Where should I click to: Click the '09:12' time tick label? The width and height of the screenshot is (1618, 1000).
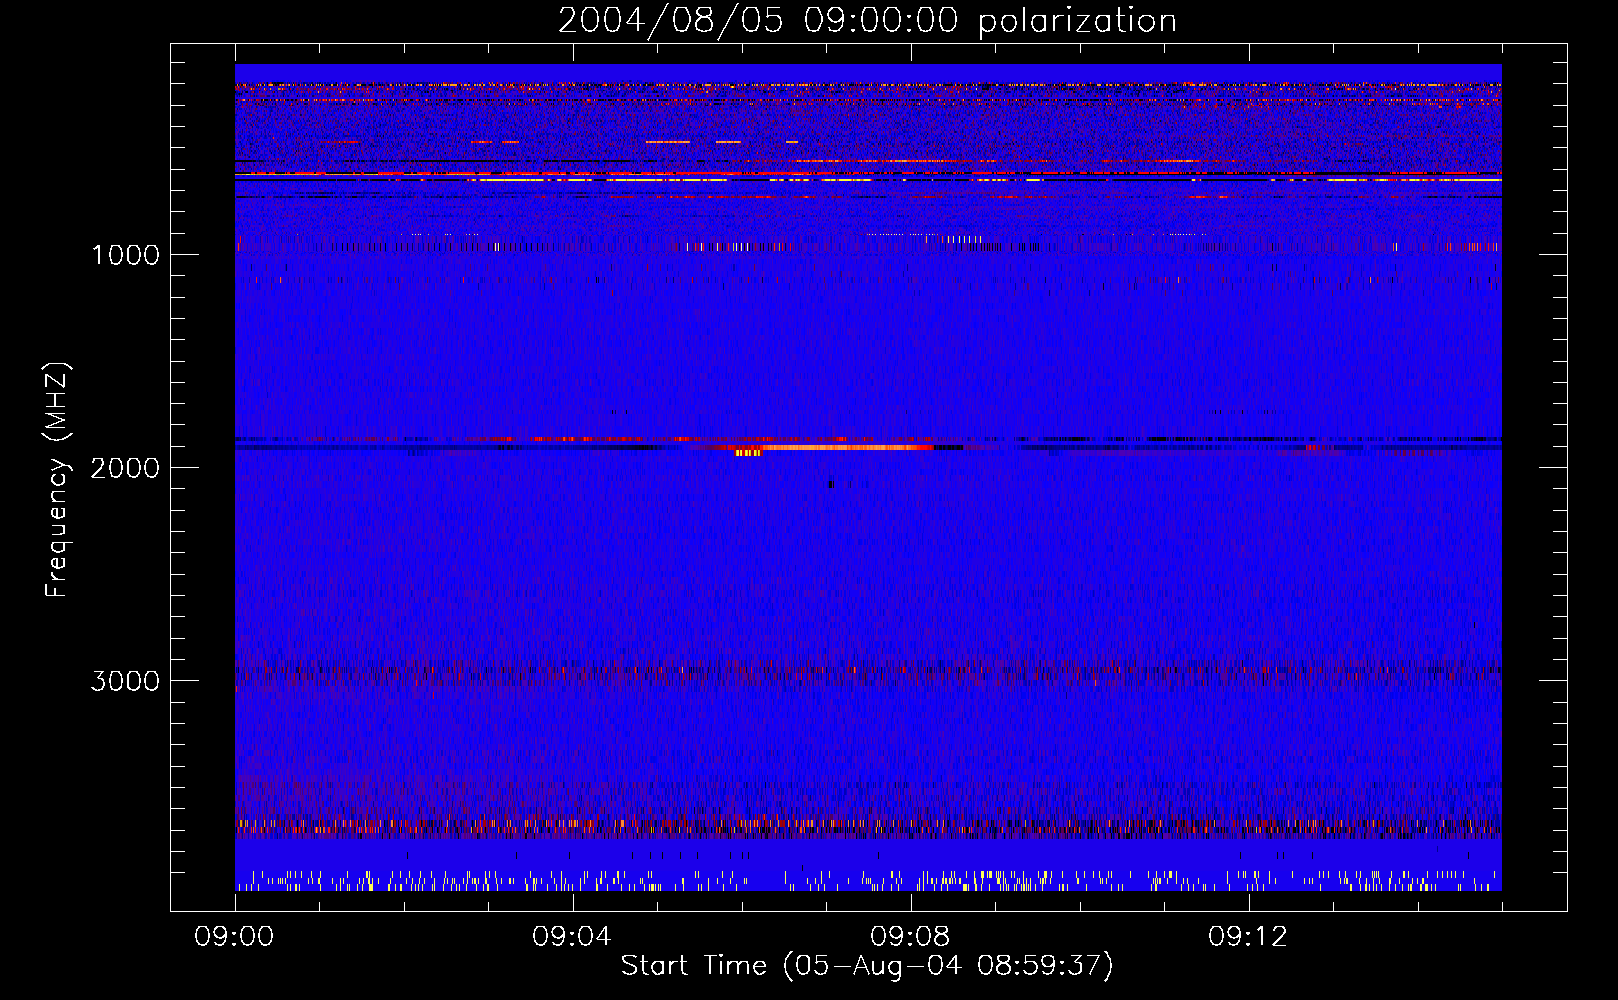tap(1248, 937)
